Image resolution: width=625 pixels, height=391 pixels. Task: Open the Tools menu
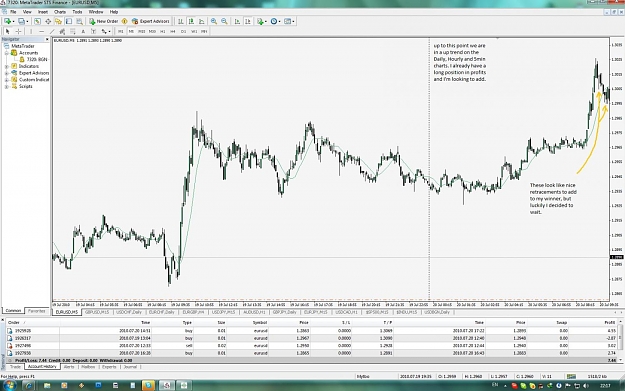pyautogui.click(x=77, y=12)
